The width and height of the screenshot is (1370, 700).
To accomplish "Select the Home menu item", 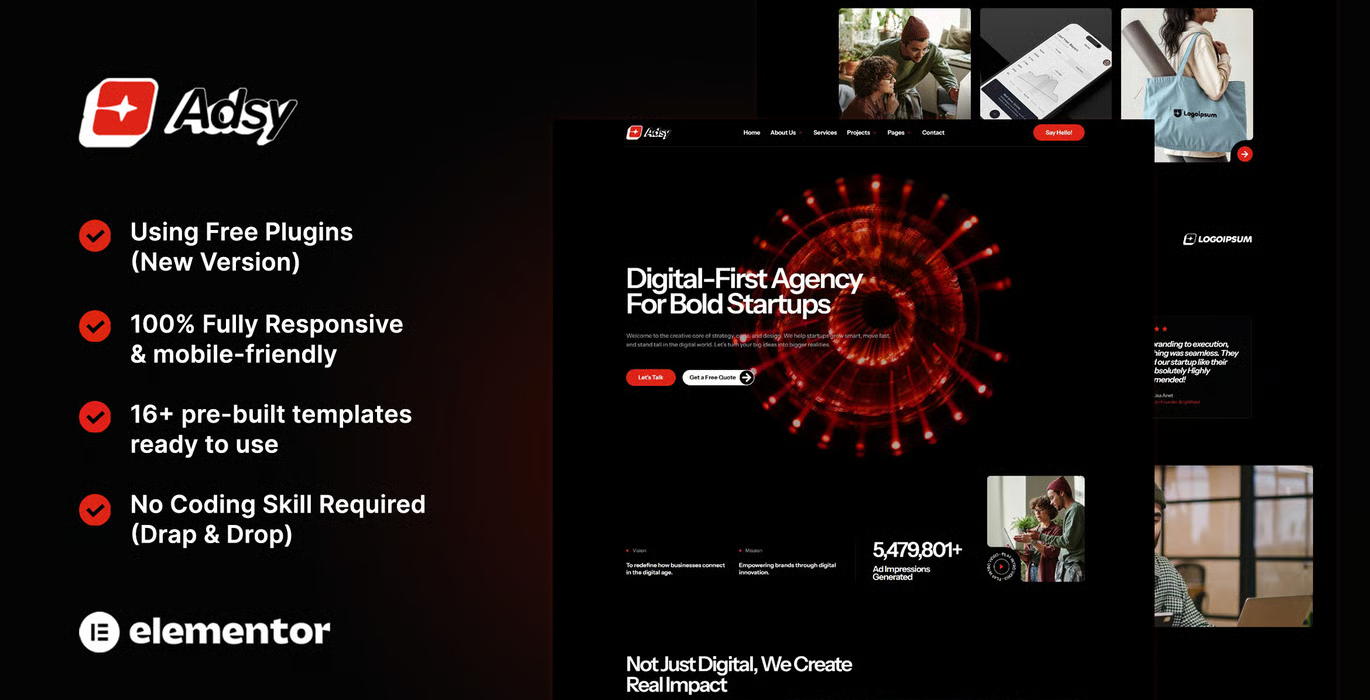I will [751, 132].
